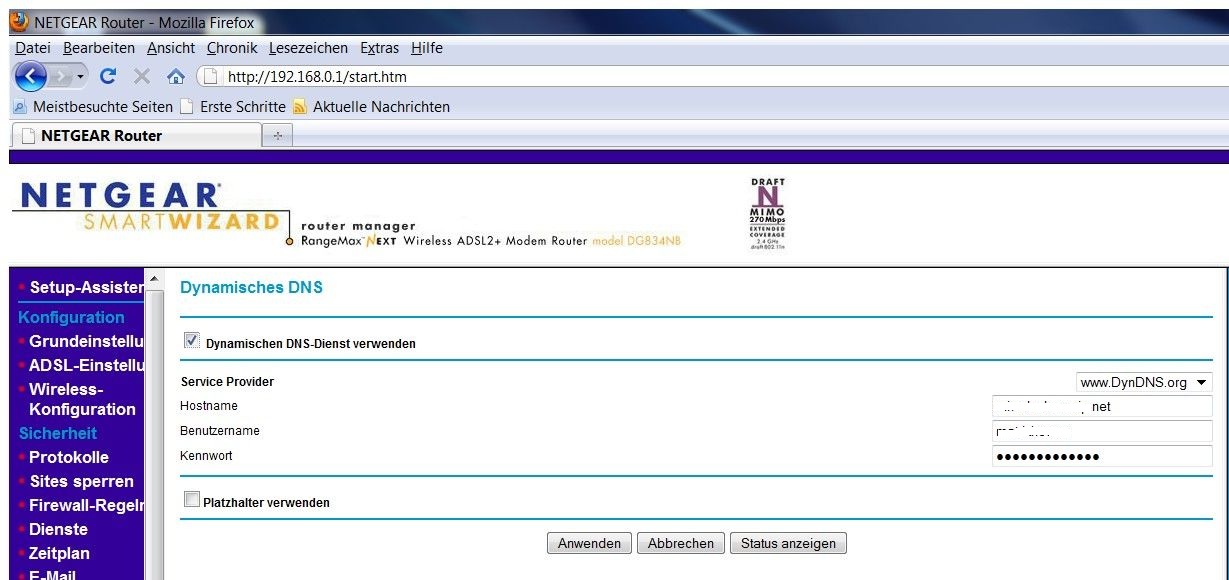
Task: Open the Datei menu
Action: 33,48
